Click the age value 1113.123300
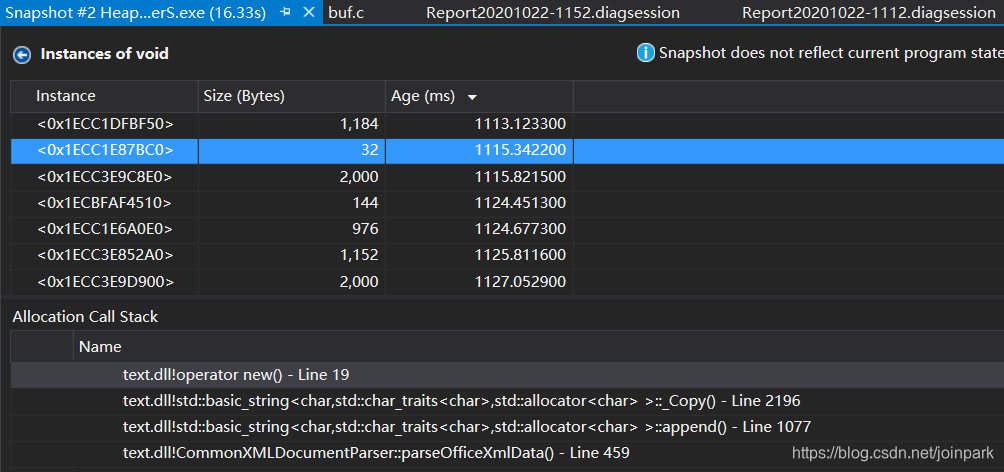The height and width of the screenshot is (472, 1004). (x=520, y=124)
